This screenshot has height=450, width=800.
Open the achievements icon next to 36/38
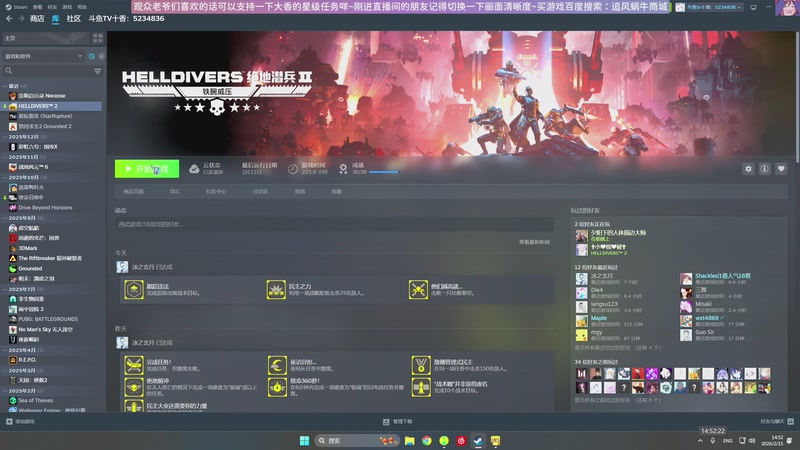pos(343,169)
